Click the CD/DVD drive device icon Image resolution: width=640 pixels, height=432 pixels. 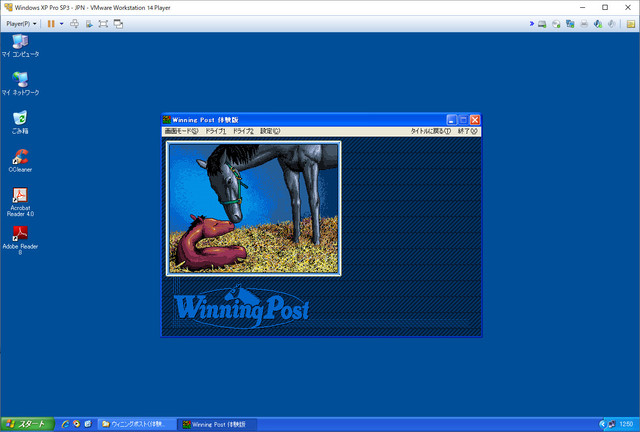coord(556,24)
